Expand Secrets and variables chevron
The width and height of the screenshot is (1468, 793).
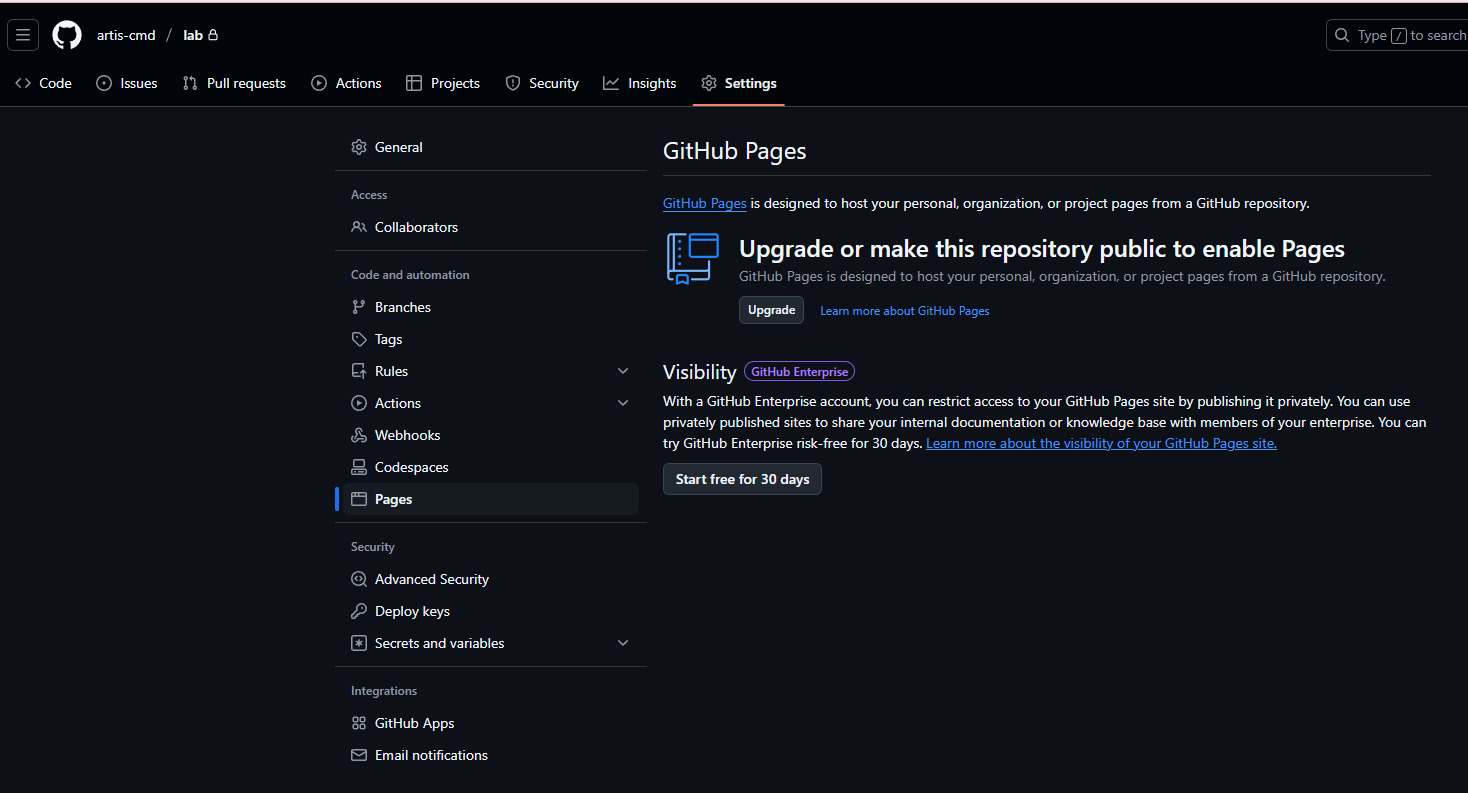[623, 643]
